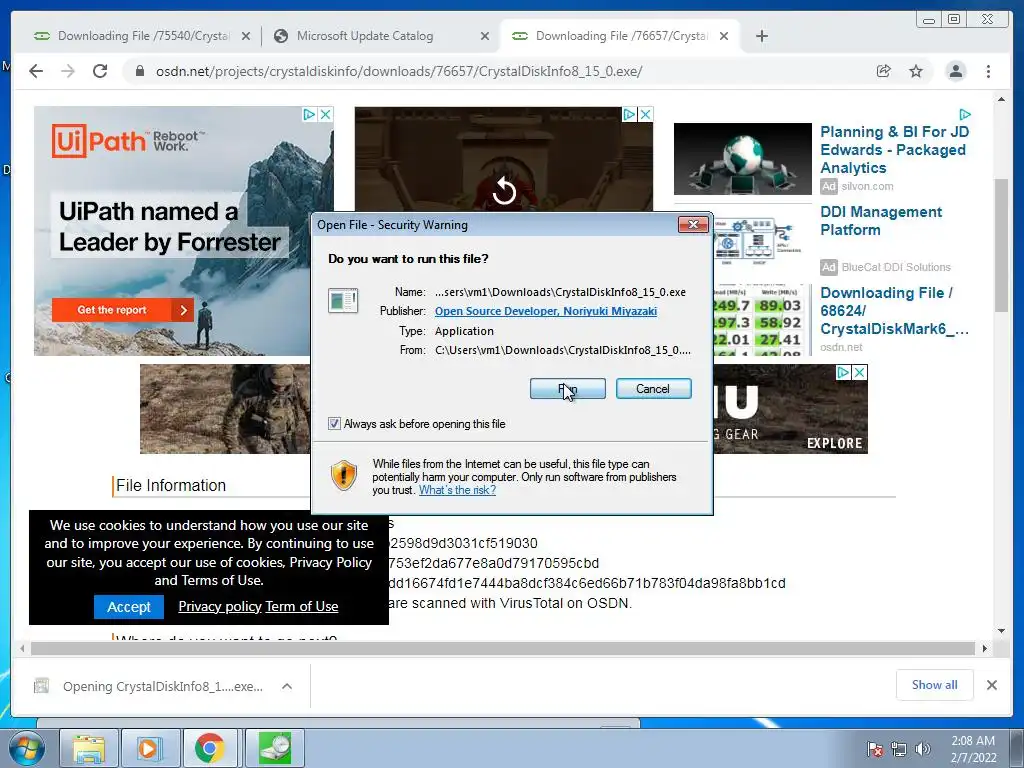Click the application file icon in dialog
This screenshot has width=1024, height=768.
point(343,301)
